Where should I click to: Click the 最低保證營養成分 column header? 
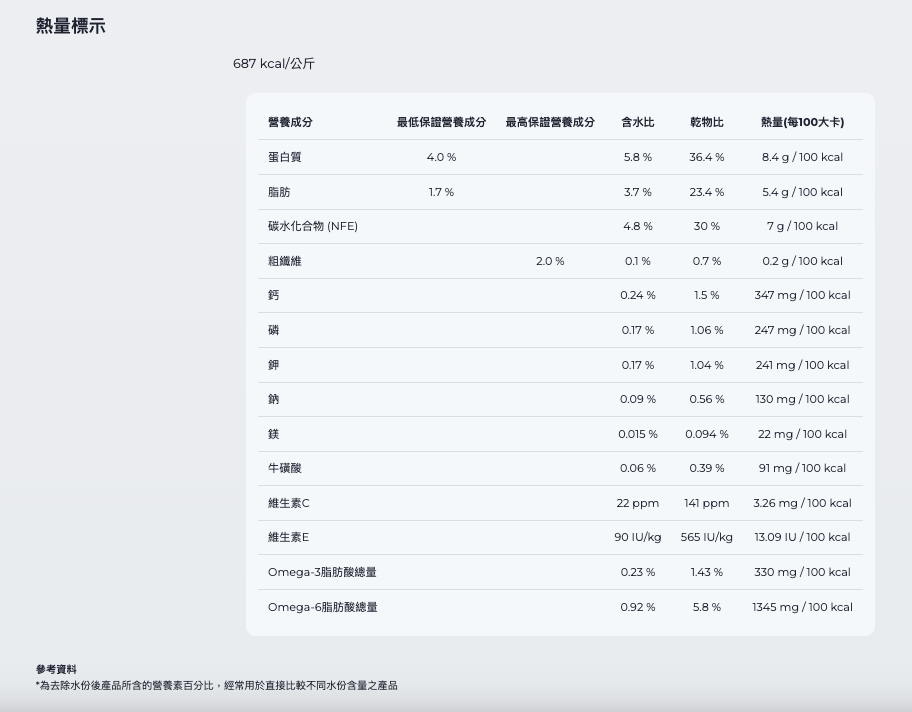(441, 122)
